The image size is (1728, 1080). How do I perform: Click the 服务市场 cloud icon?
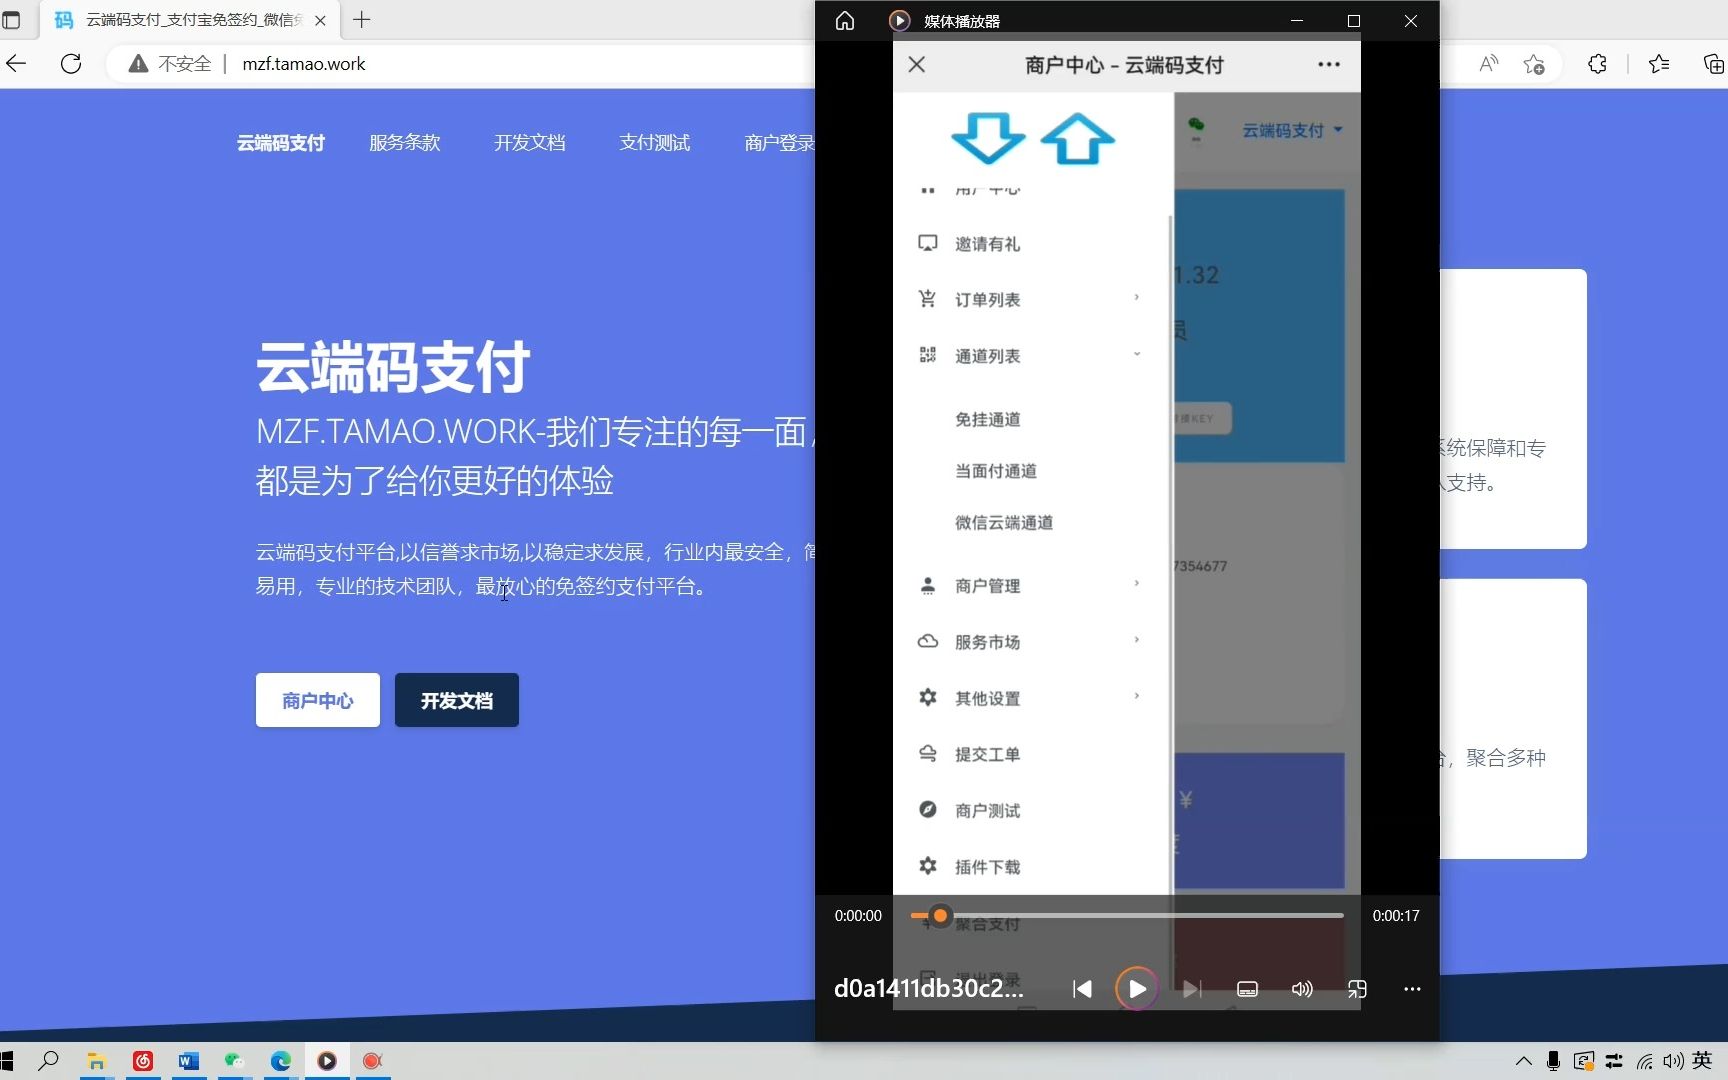(x=928, y=641)
